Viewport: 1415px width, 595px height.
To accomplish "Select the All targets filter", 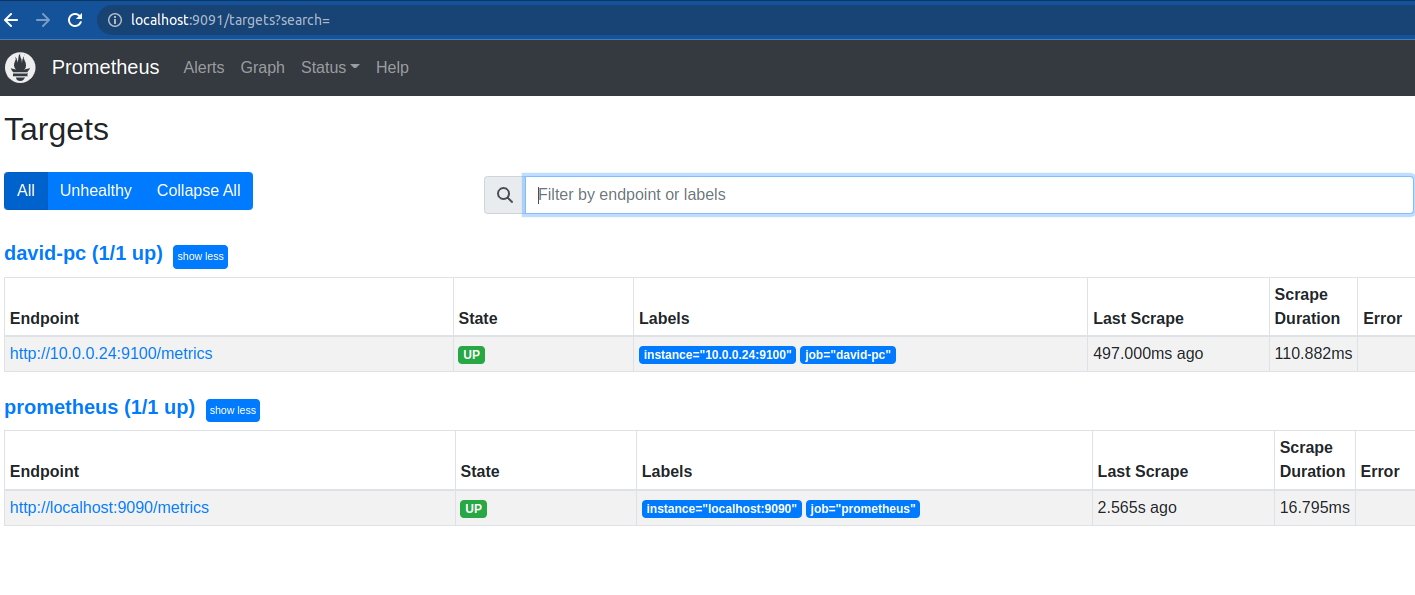I will (x=26, y=191).
